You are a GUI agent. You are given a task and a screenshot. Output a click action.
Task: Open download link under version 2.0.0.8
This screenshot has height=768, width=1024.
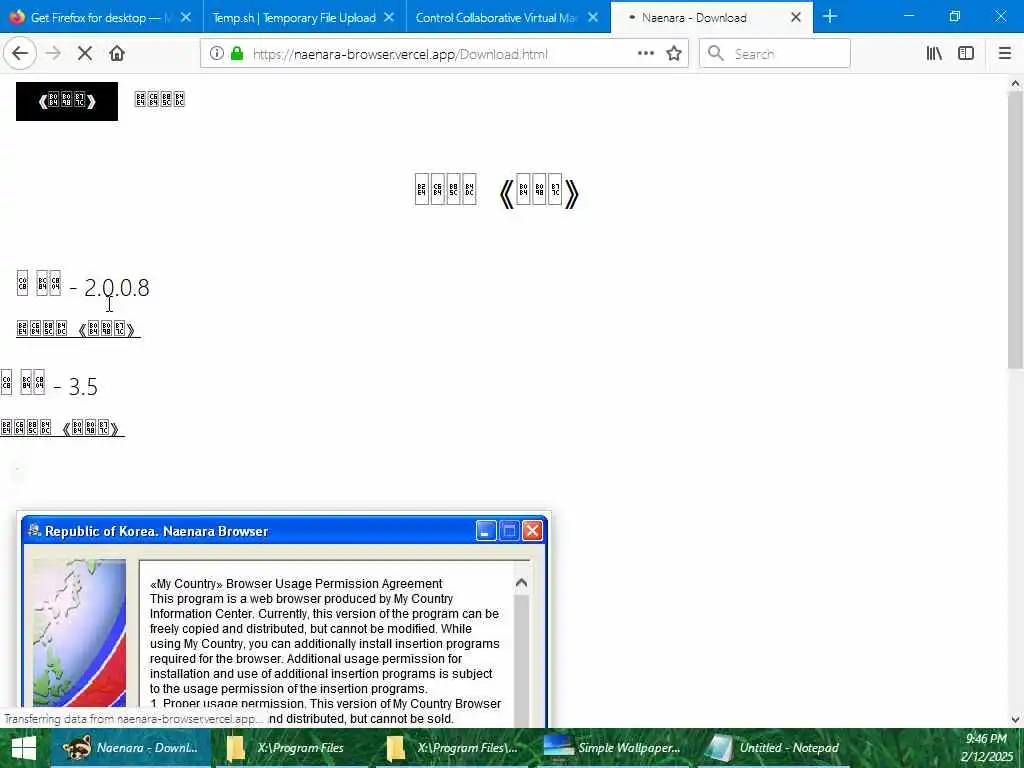(78, 329)
